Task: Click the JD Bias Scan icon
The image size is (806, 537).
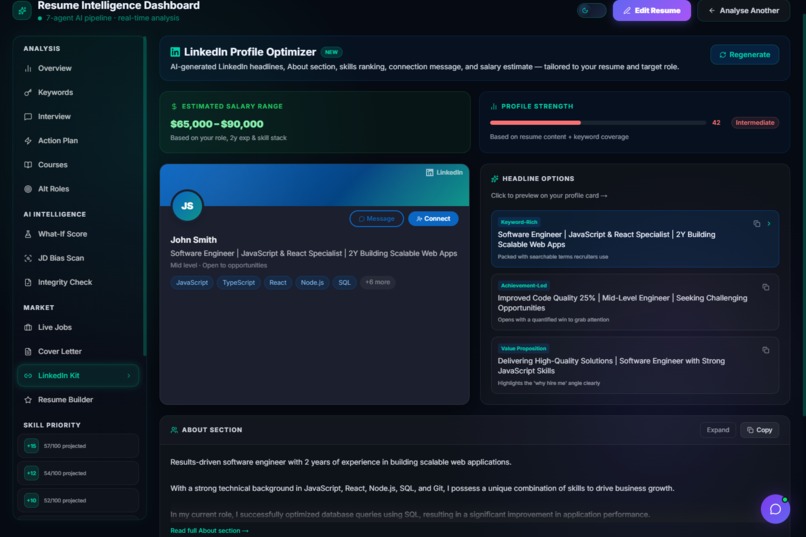Action: (x=28, y=258)
